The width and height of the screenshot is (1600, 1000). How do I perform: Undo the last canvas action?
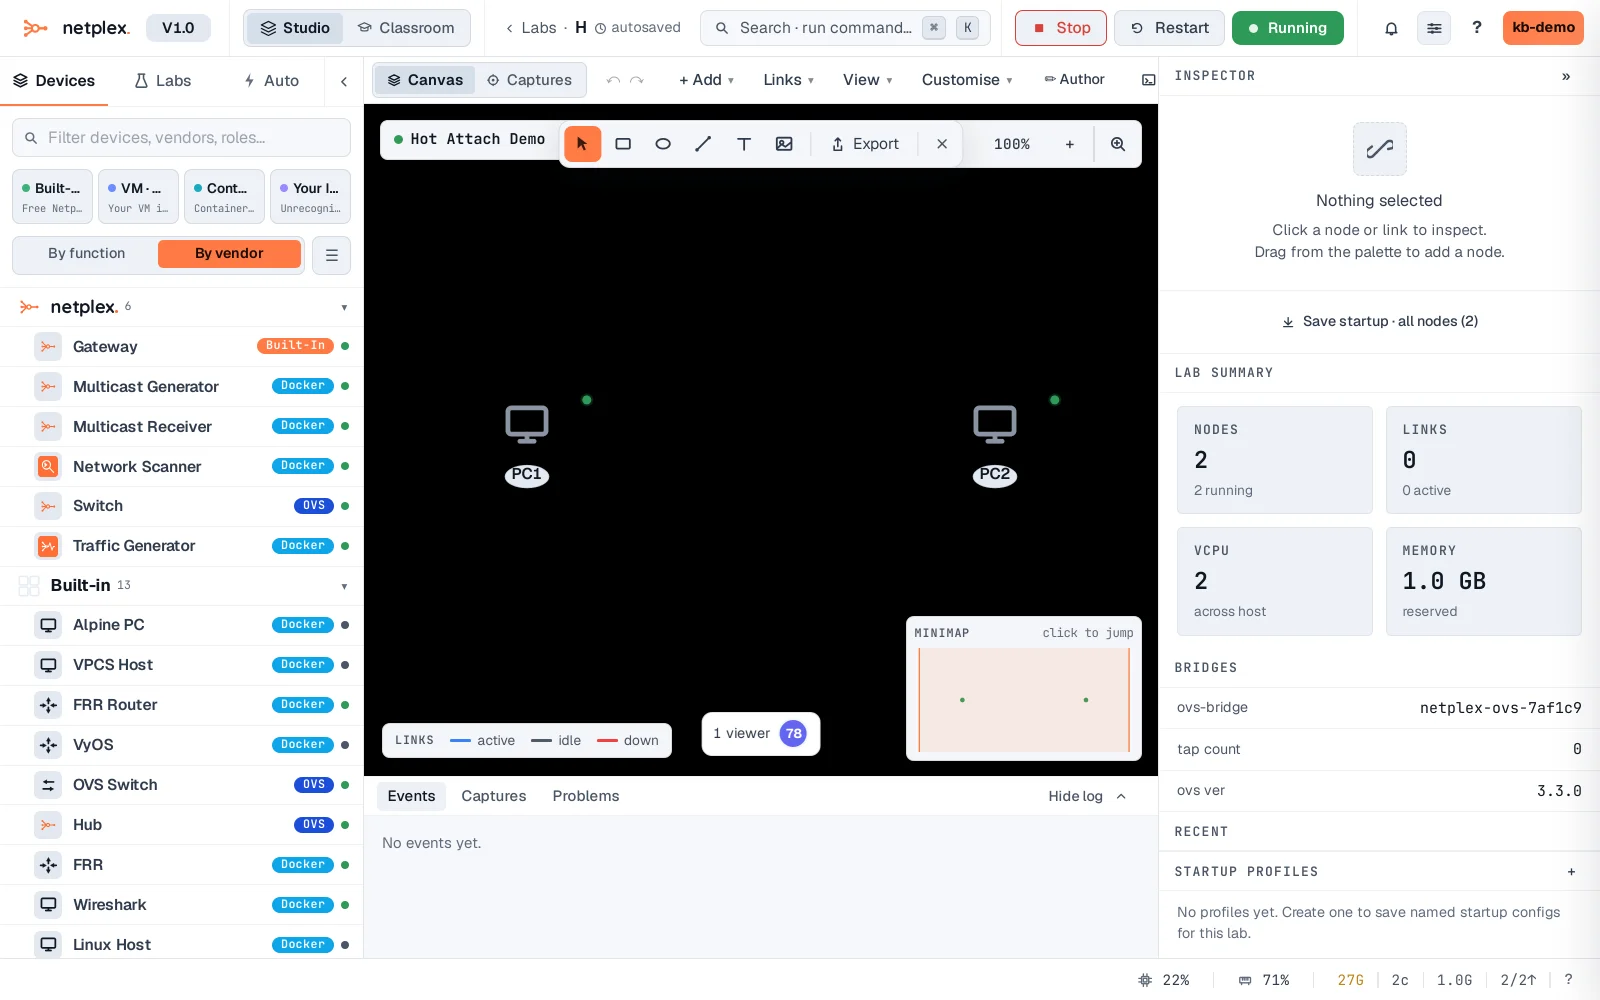[613, 80]
